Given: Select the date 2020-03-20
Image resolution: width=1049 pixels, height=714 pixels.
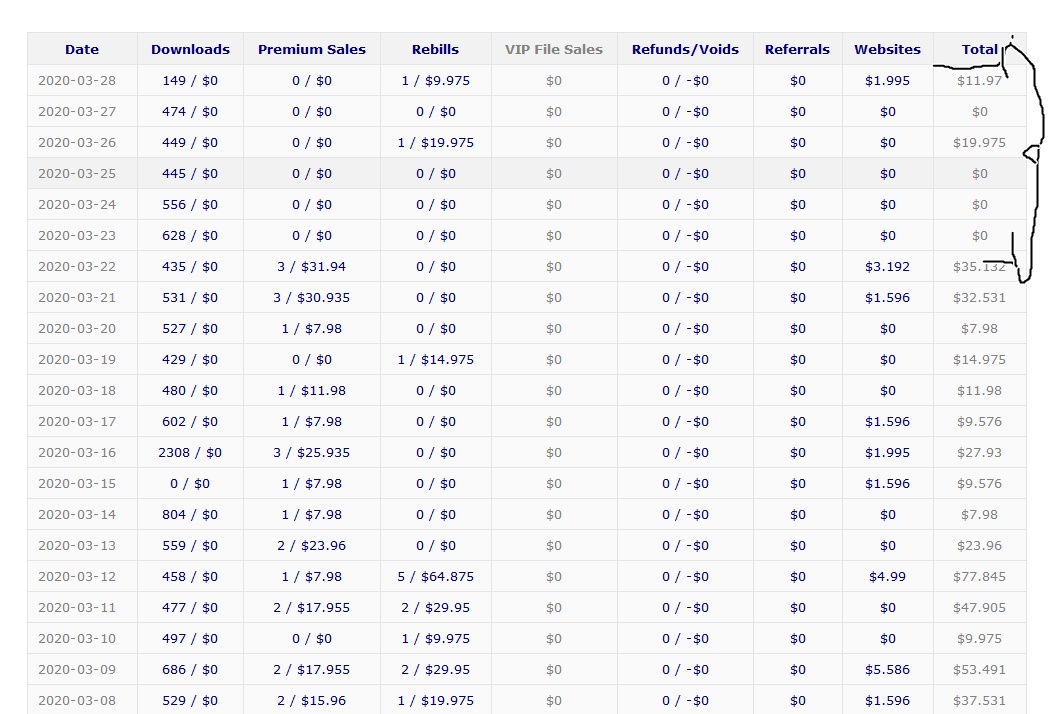Looking at the screenshot, I should 77,329.
